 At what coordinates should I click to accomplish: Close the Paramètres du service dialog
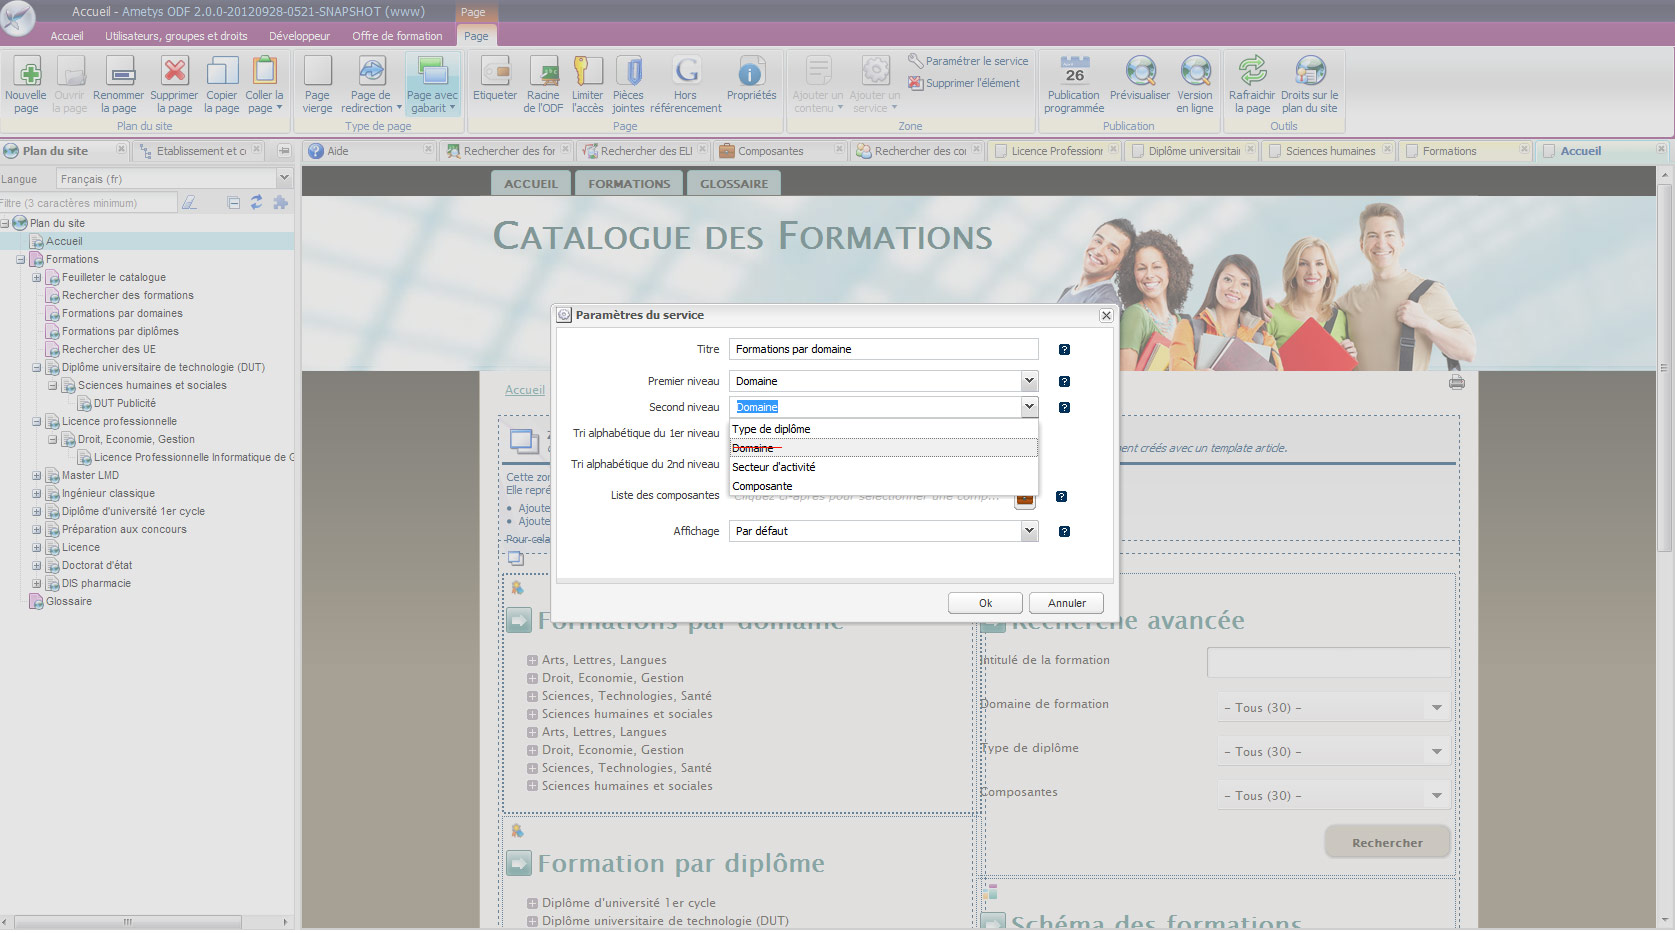pos(1106,316)
